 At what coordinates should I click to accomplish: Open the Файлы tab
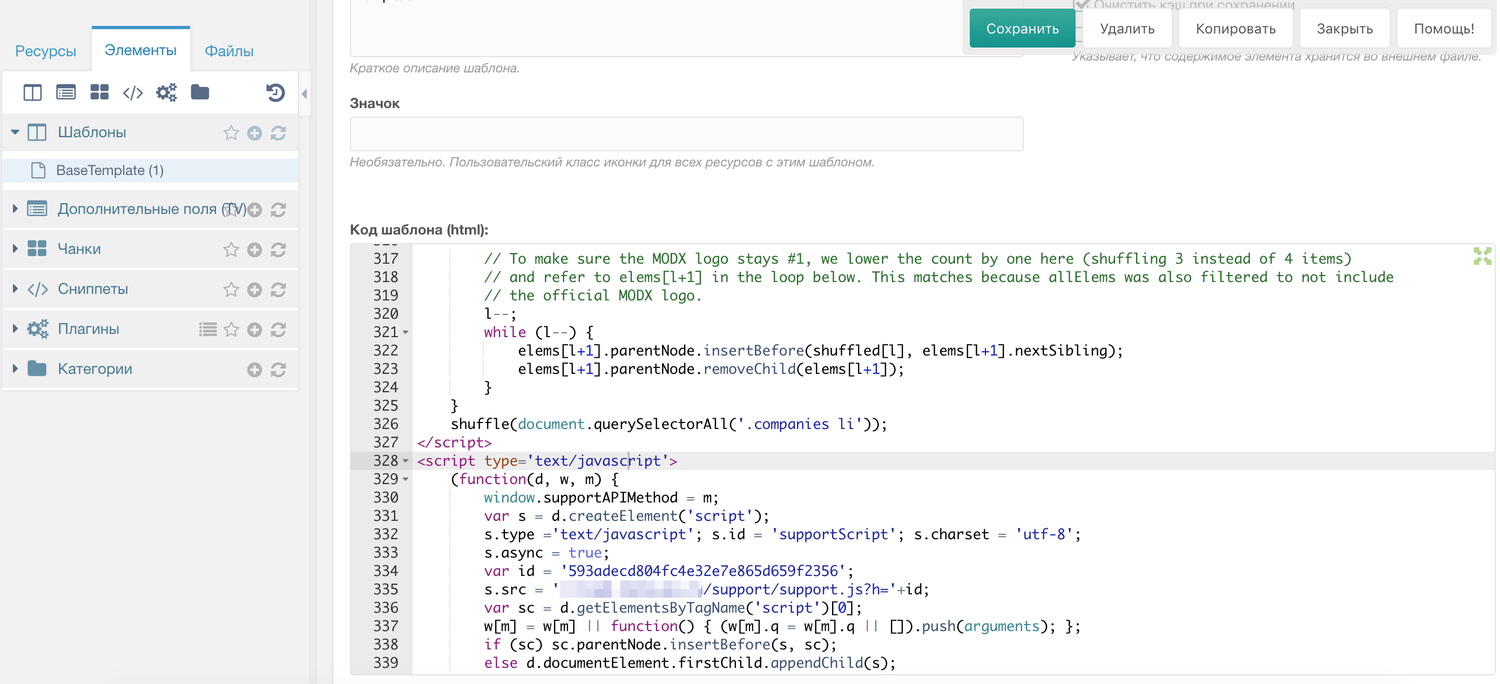(x=229, y=51)
